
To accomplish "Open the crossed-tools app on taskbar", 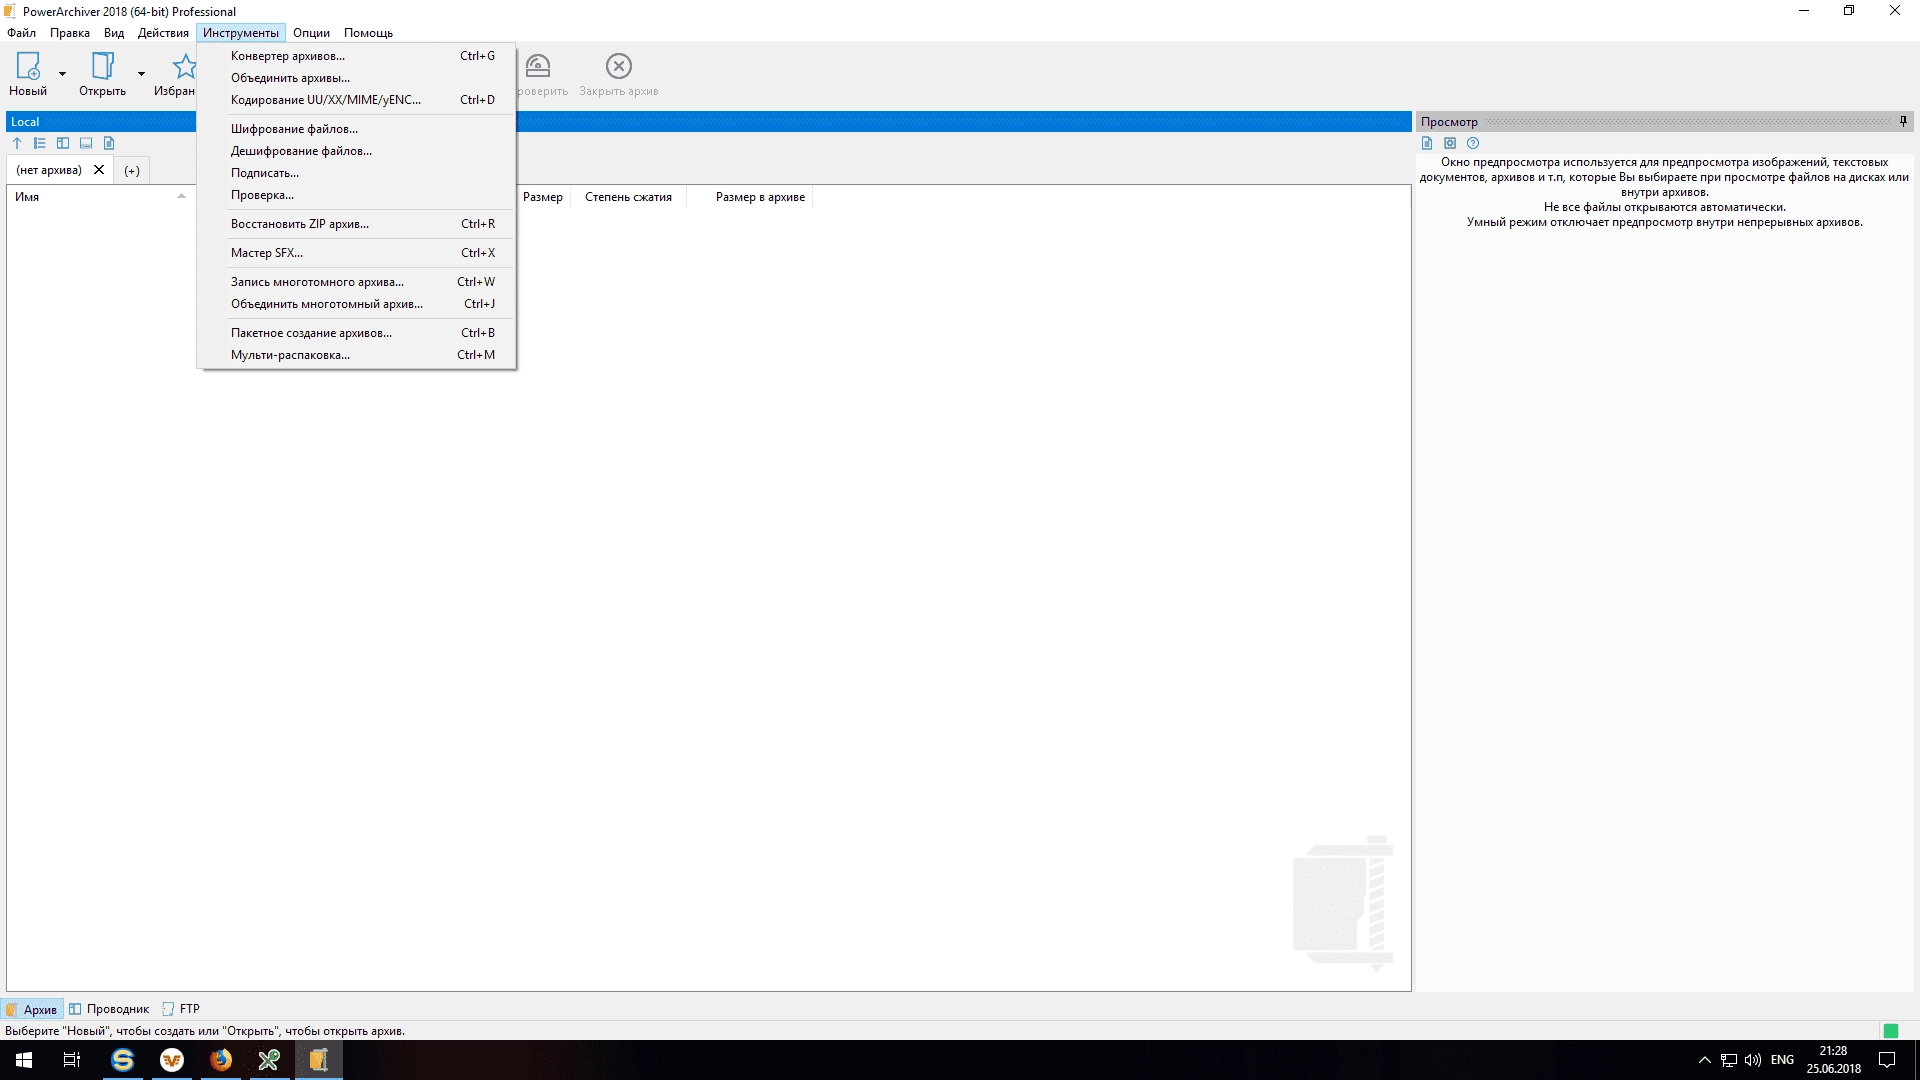I will [269, 1060].
